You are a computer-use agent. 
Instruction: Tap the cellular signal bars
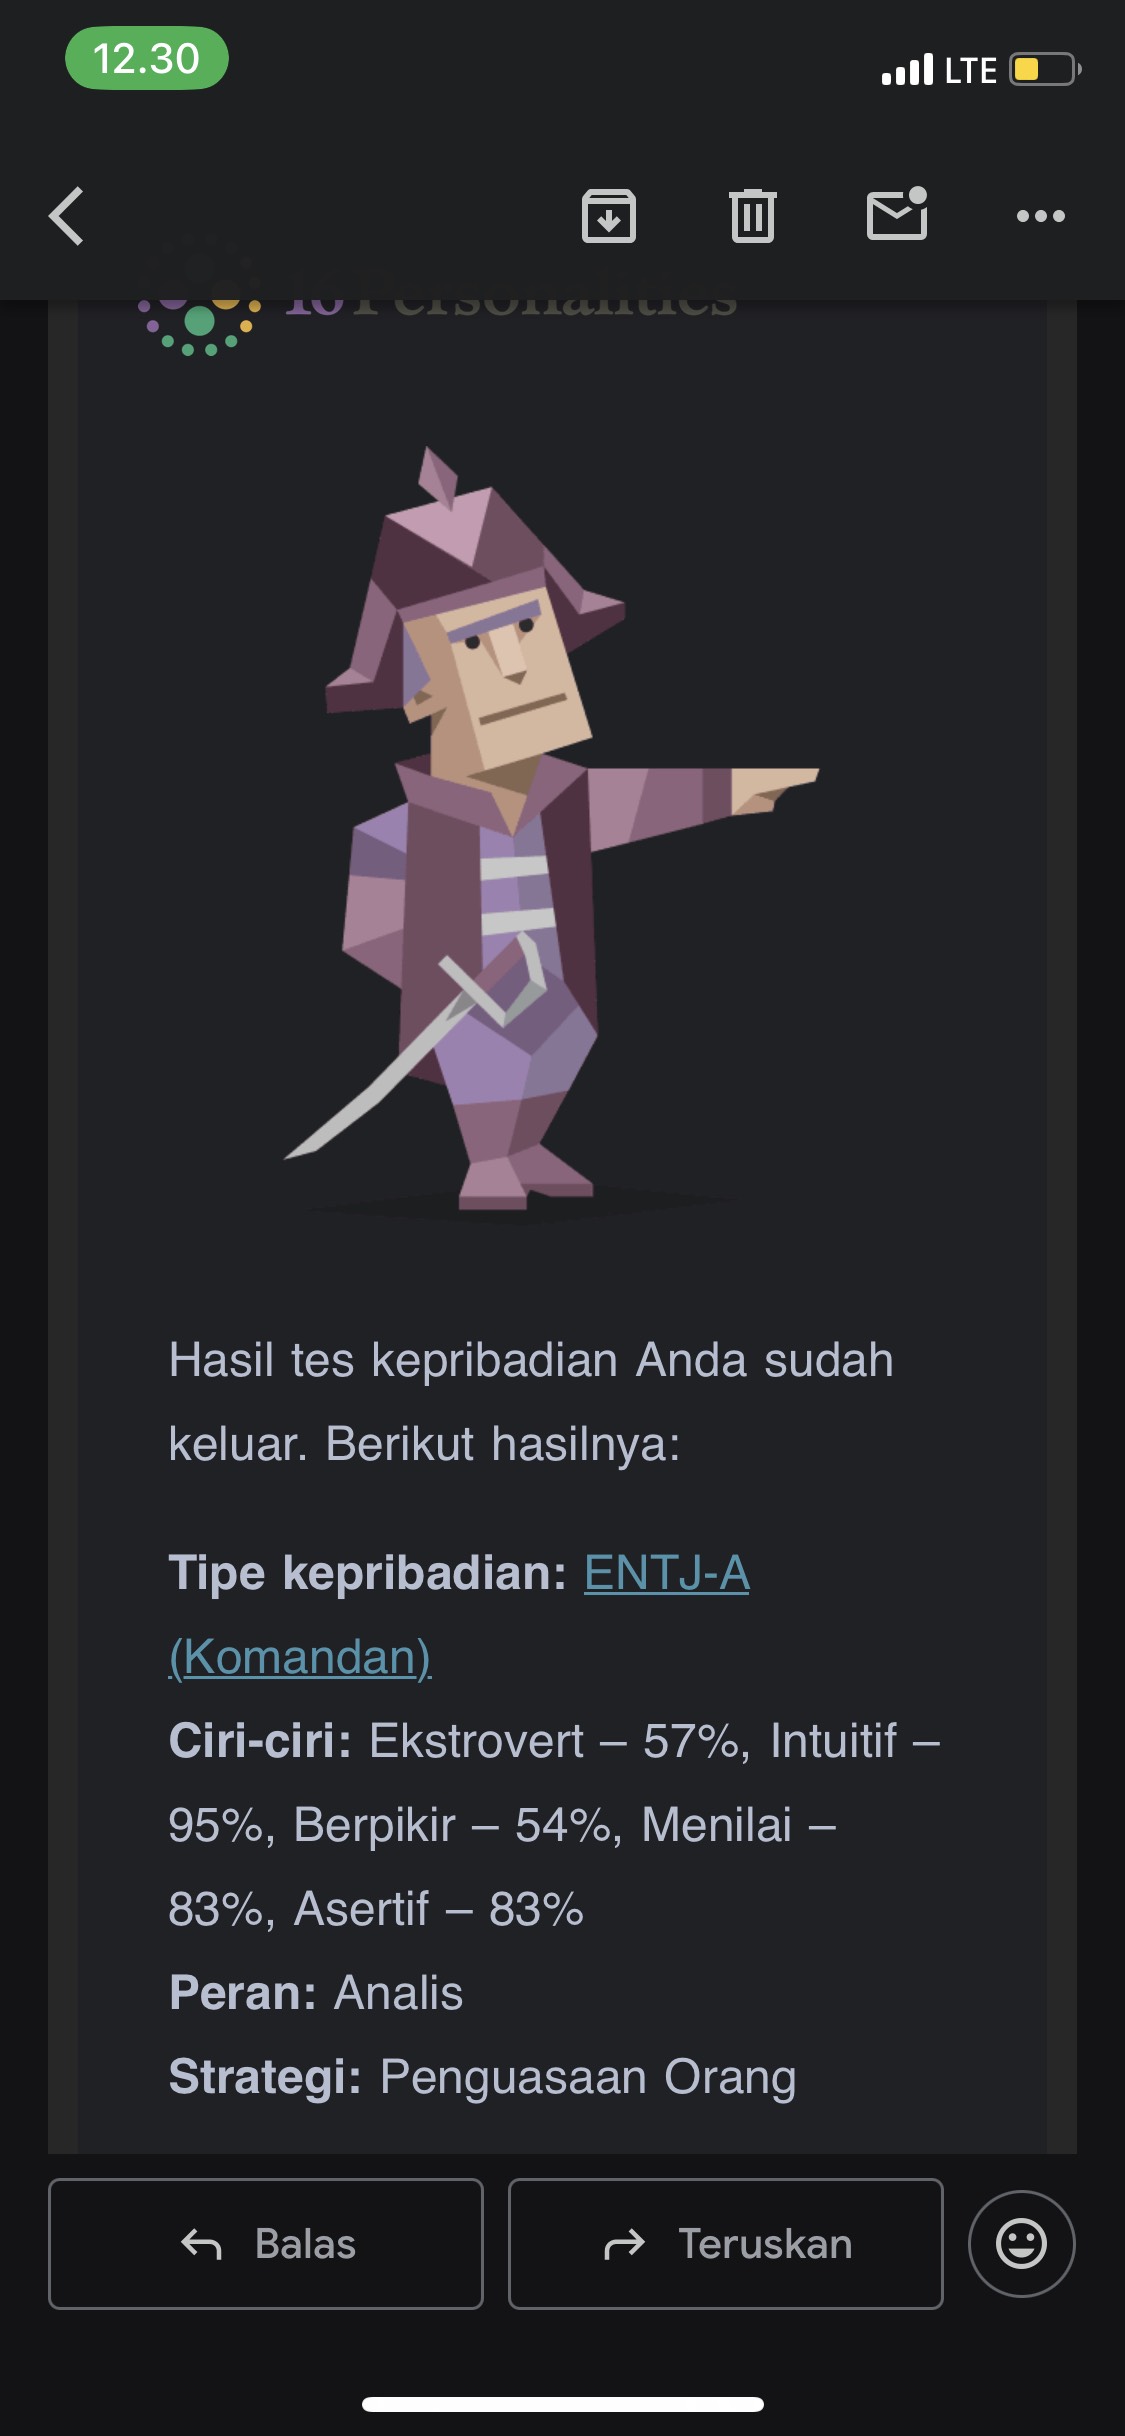(907, 70)
